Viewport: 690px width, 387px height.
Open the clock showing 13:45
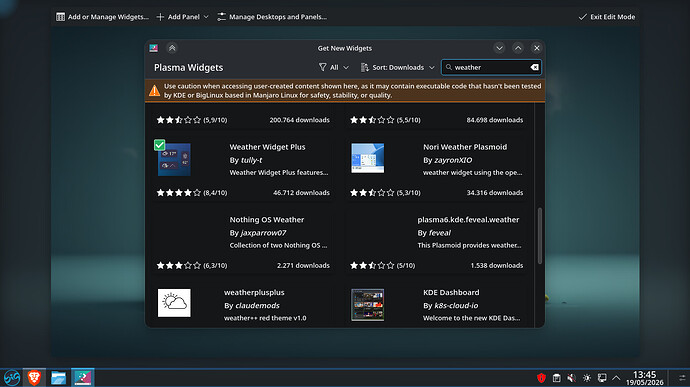pos(644,378)
